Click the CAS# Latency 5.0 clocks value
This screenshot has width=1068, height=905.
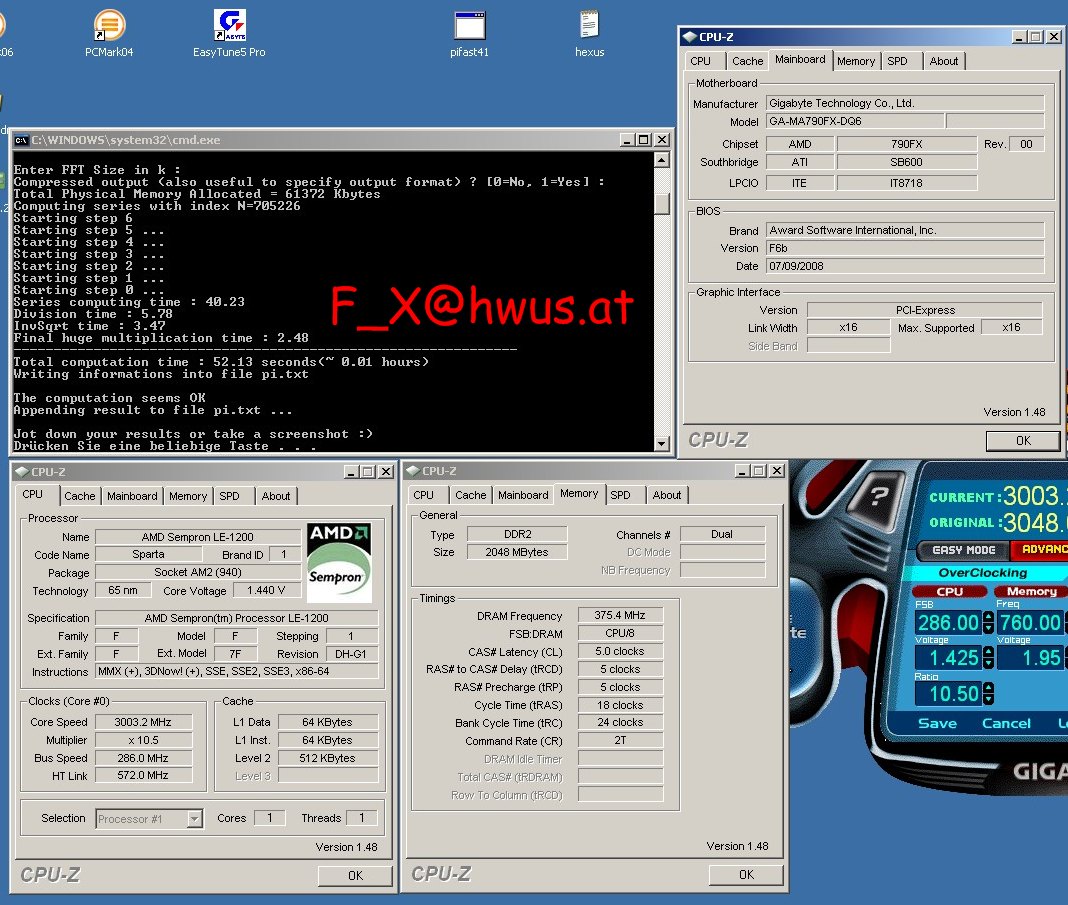point(620,651)
